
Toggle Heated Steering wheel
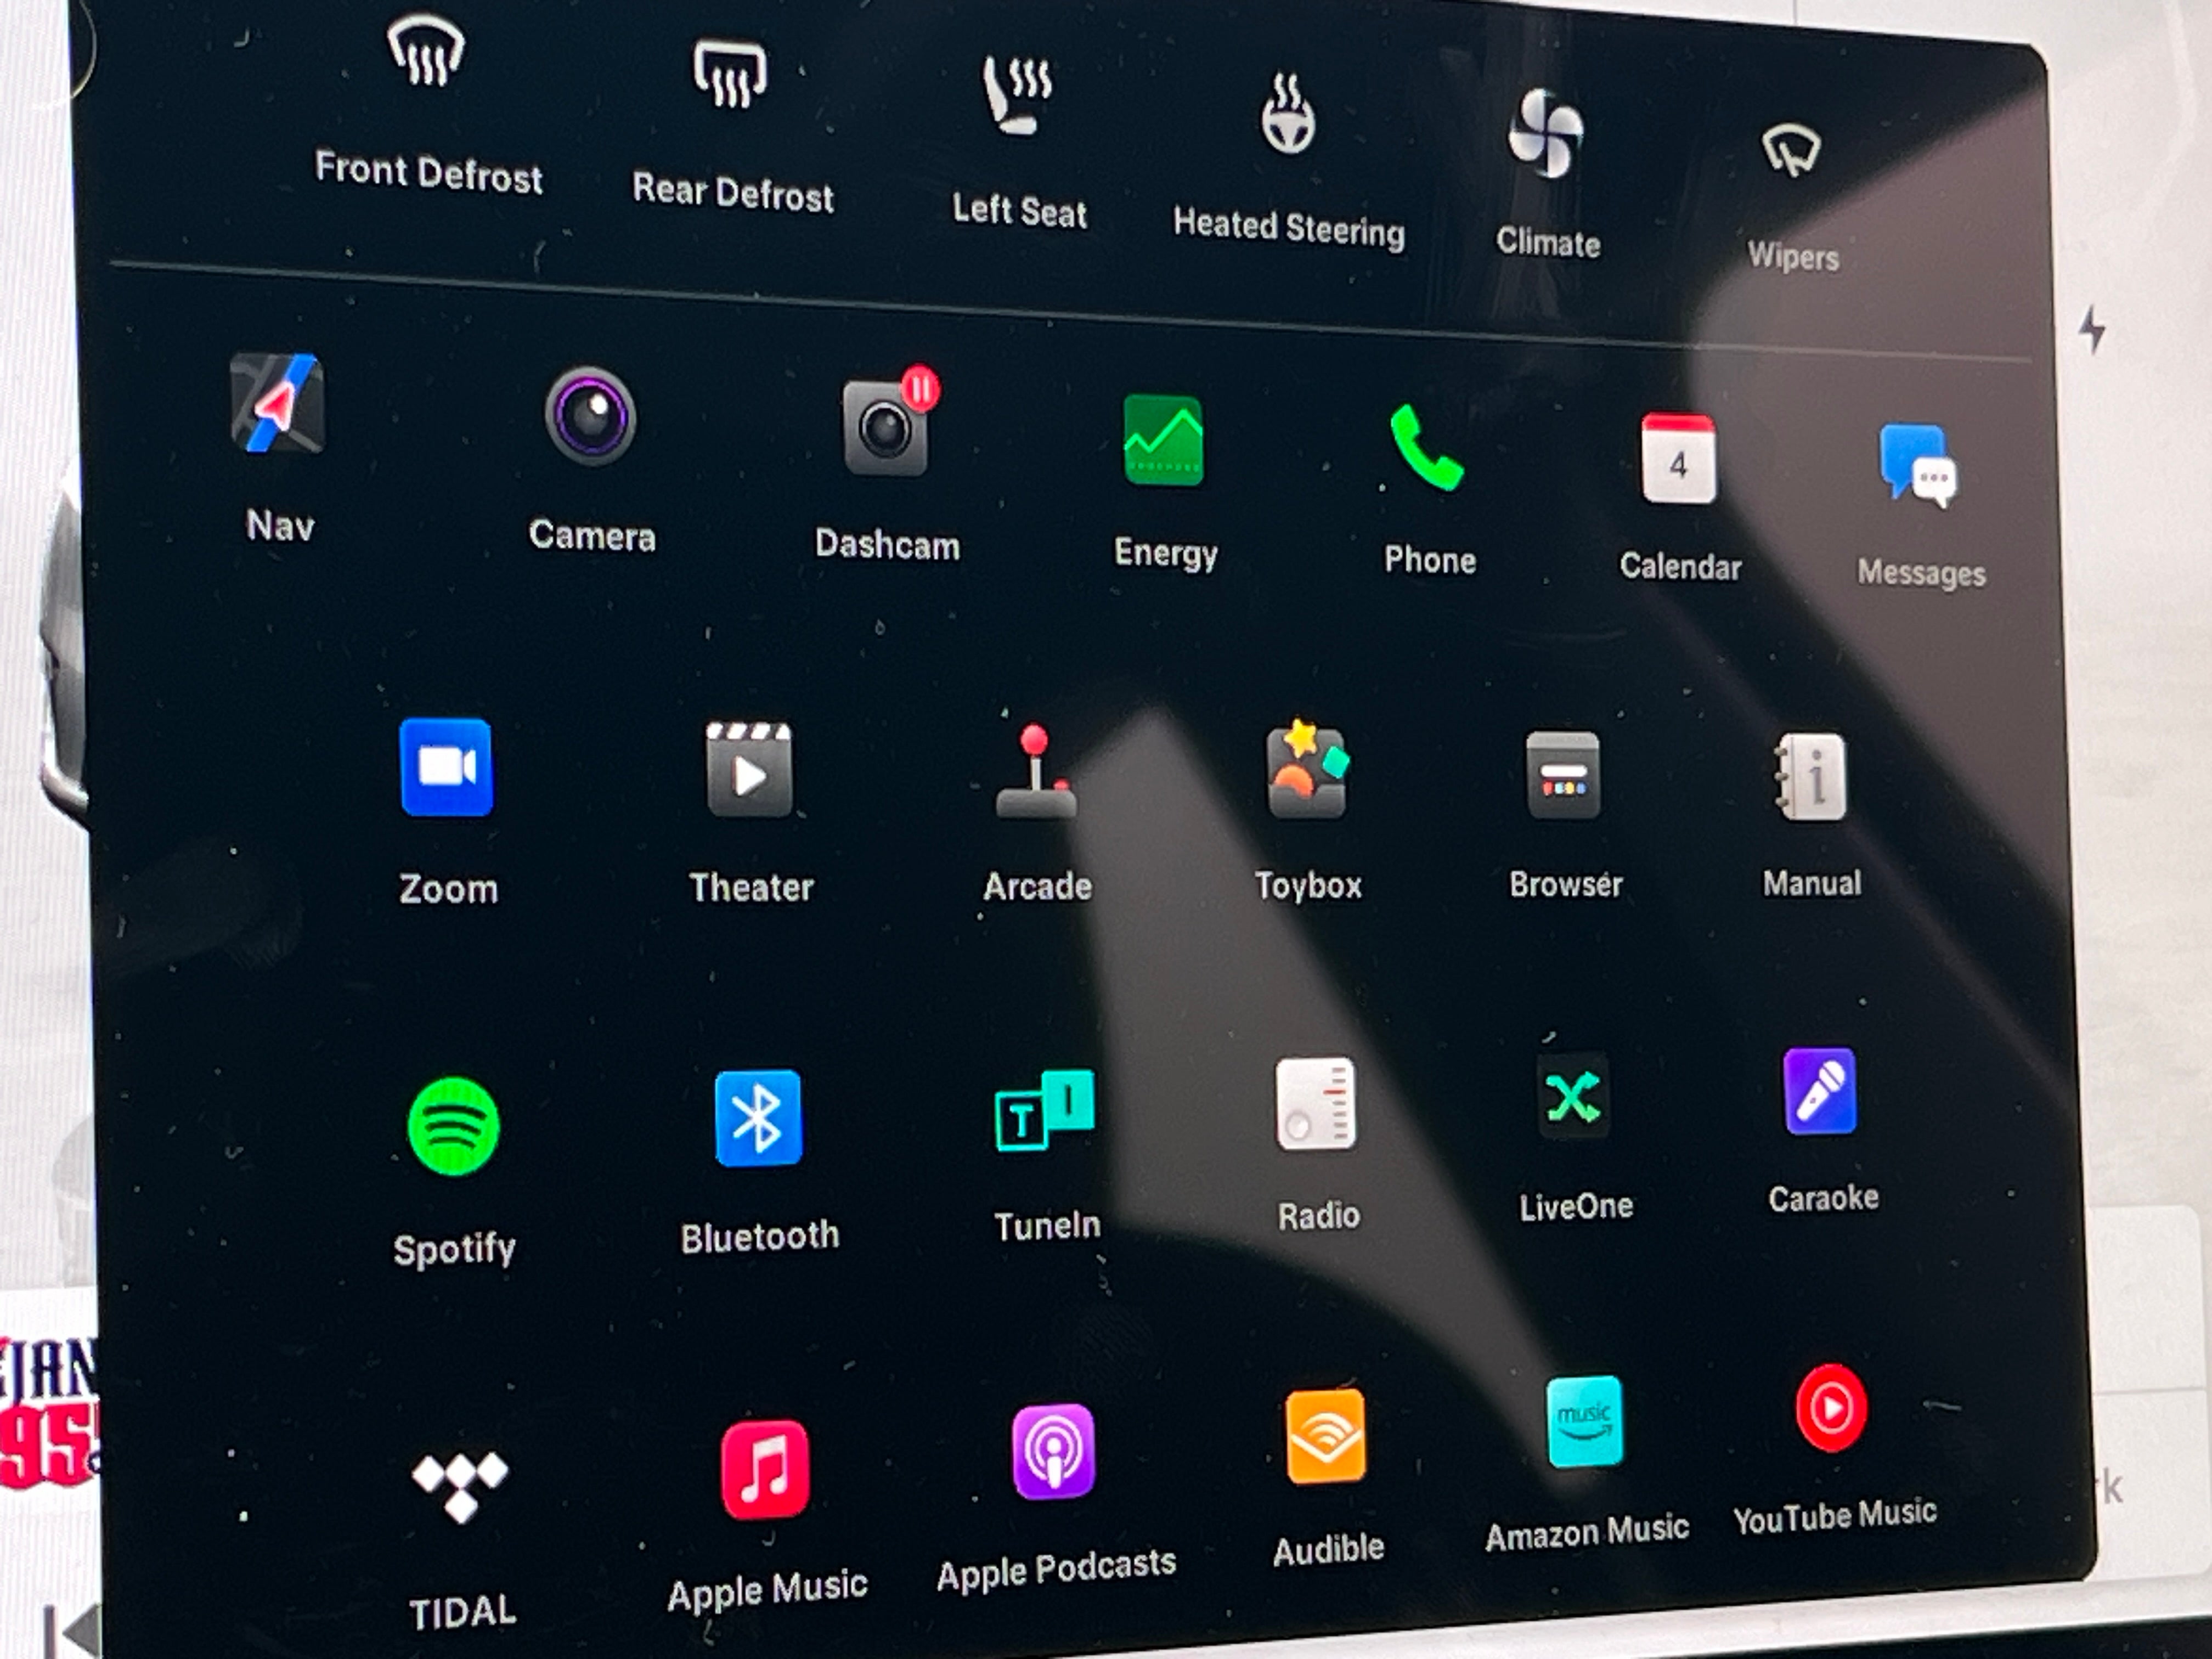pos(1288,114)
